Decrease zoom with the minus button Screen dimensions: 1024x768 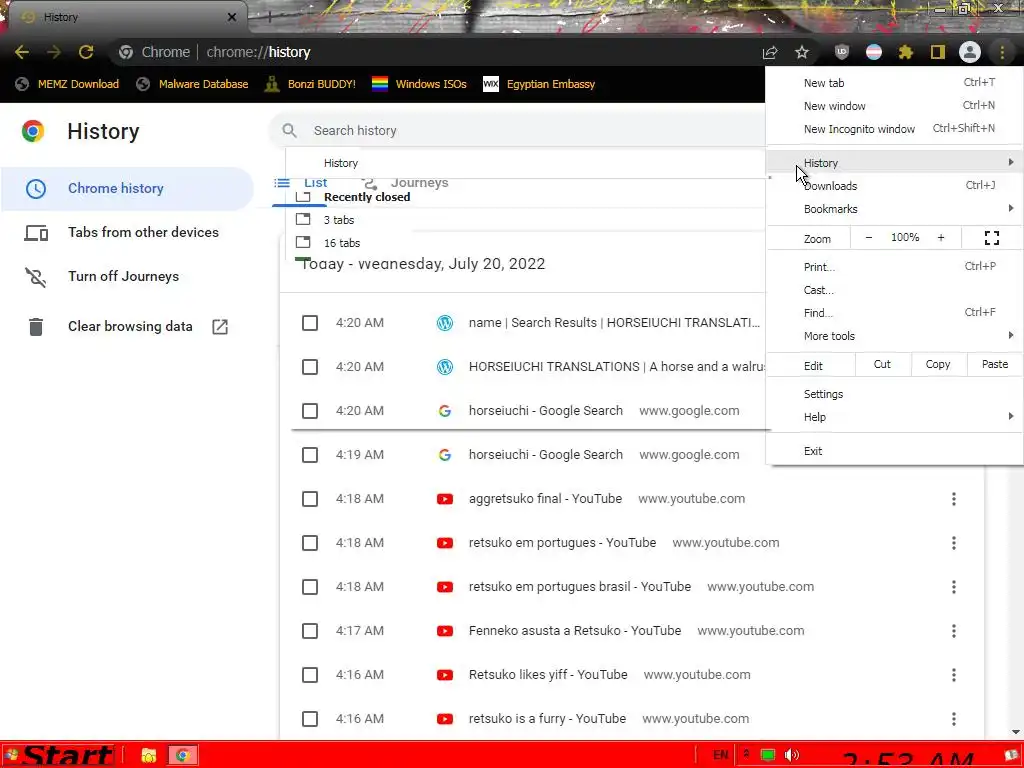(x=869, y=238)
